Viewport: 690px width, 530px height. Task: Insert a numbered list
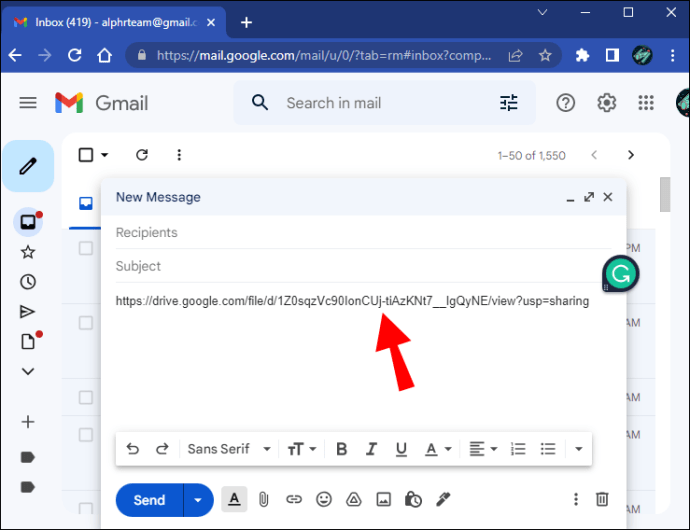(518, 449)
